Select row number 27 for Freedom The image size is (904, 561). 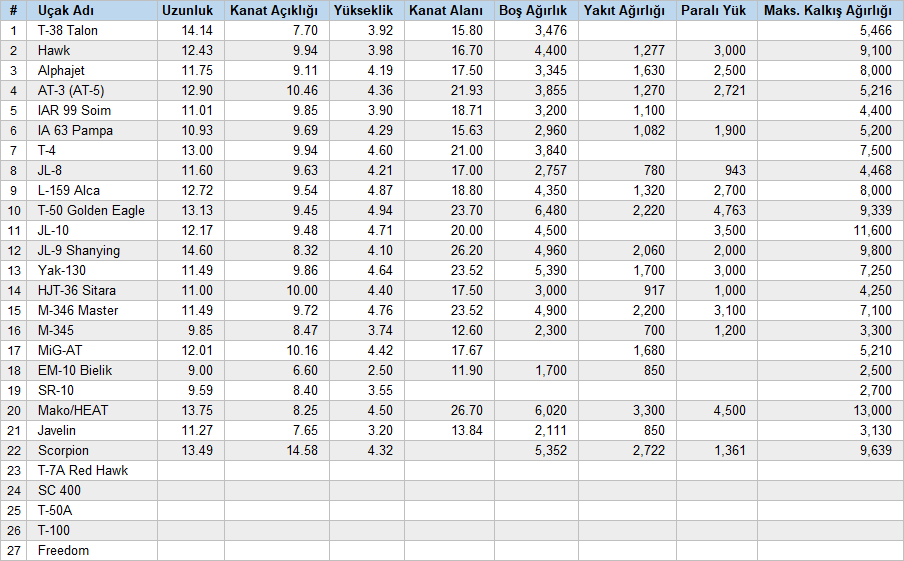[13, 551]
